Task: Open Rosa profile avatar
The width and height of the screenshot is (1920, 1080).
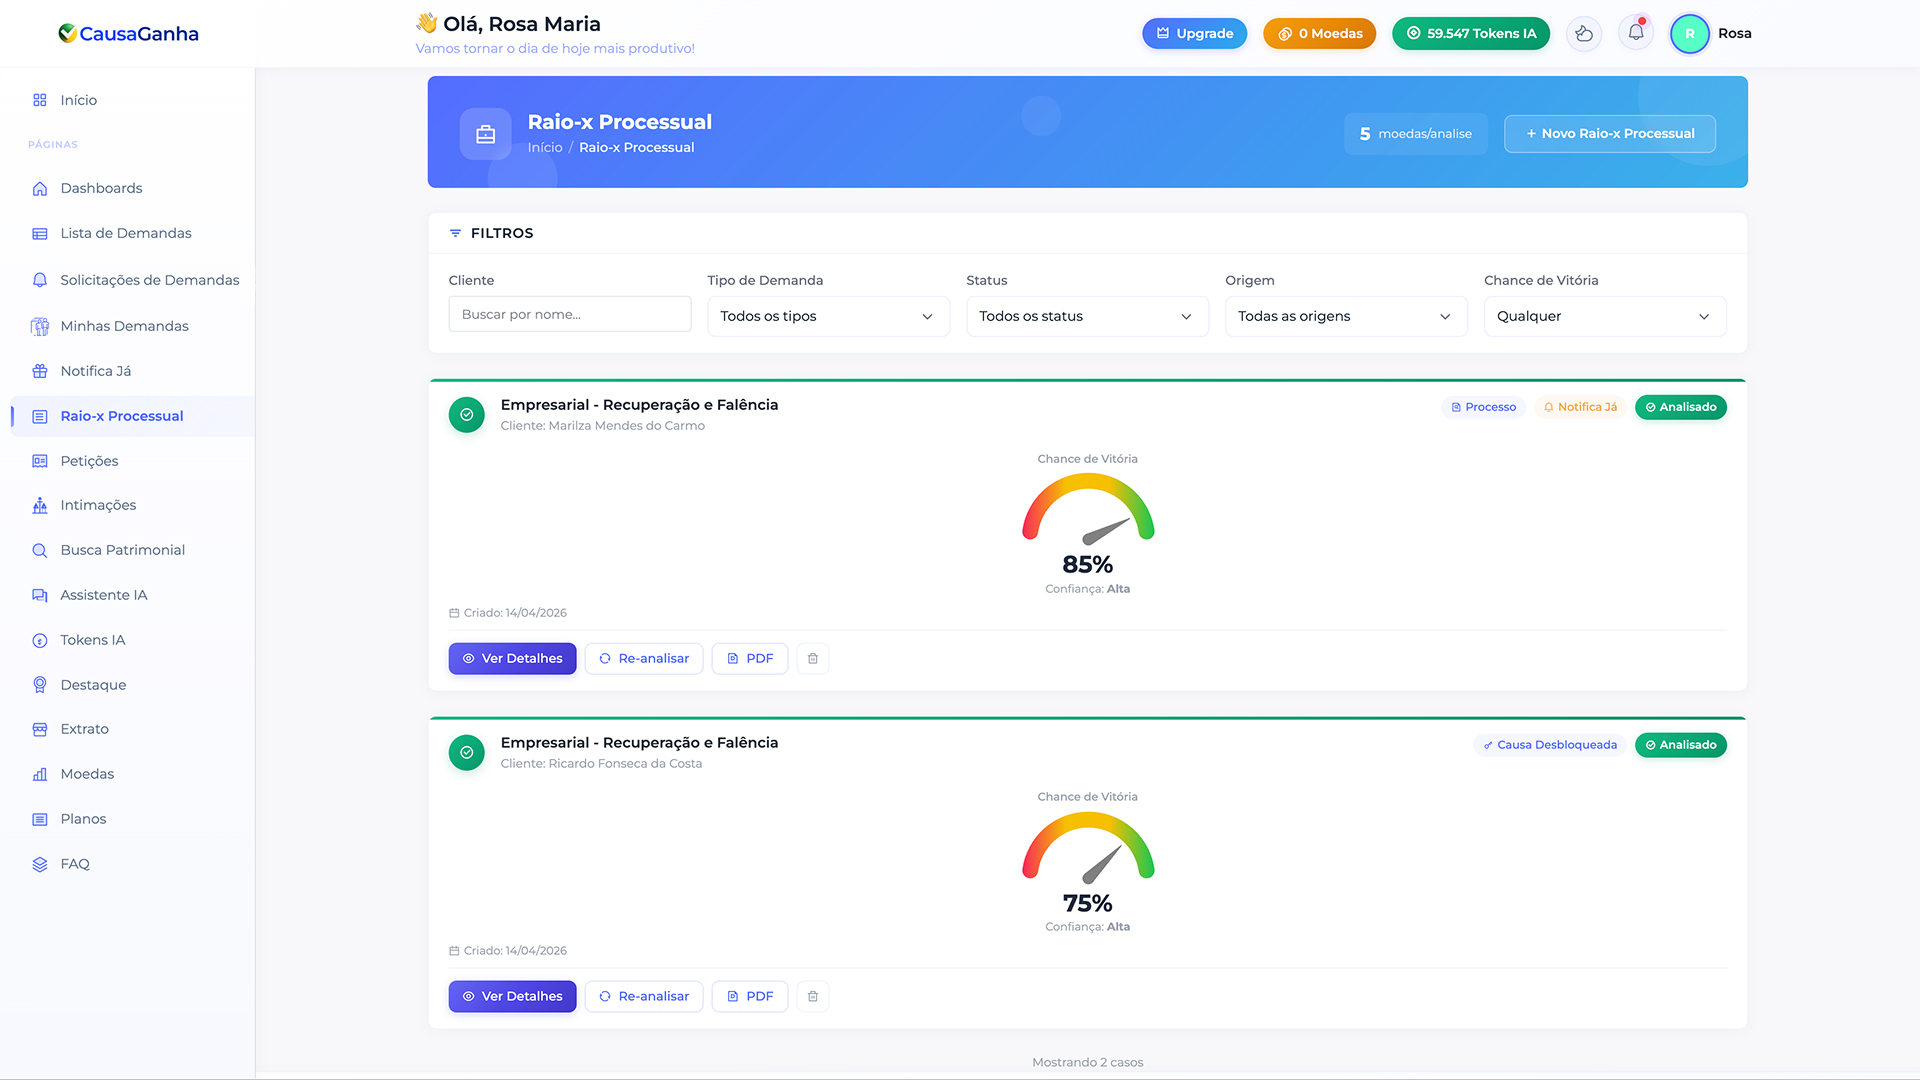Action: pyautogui.click(x=1690, y=33)
